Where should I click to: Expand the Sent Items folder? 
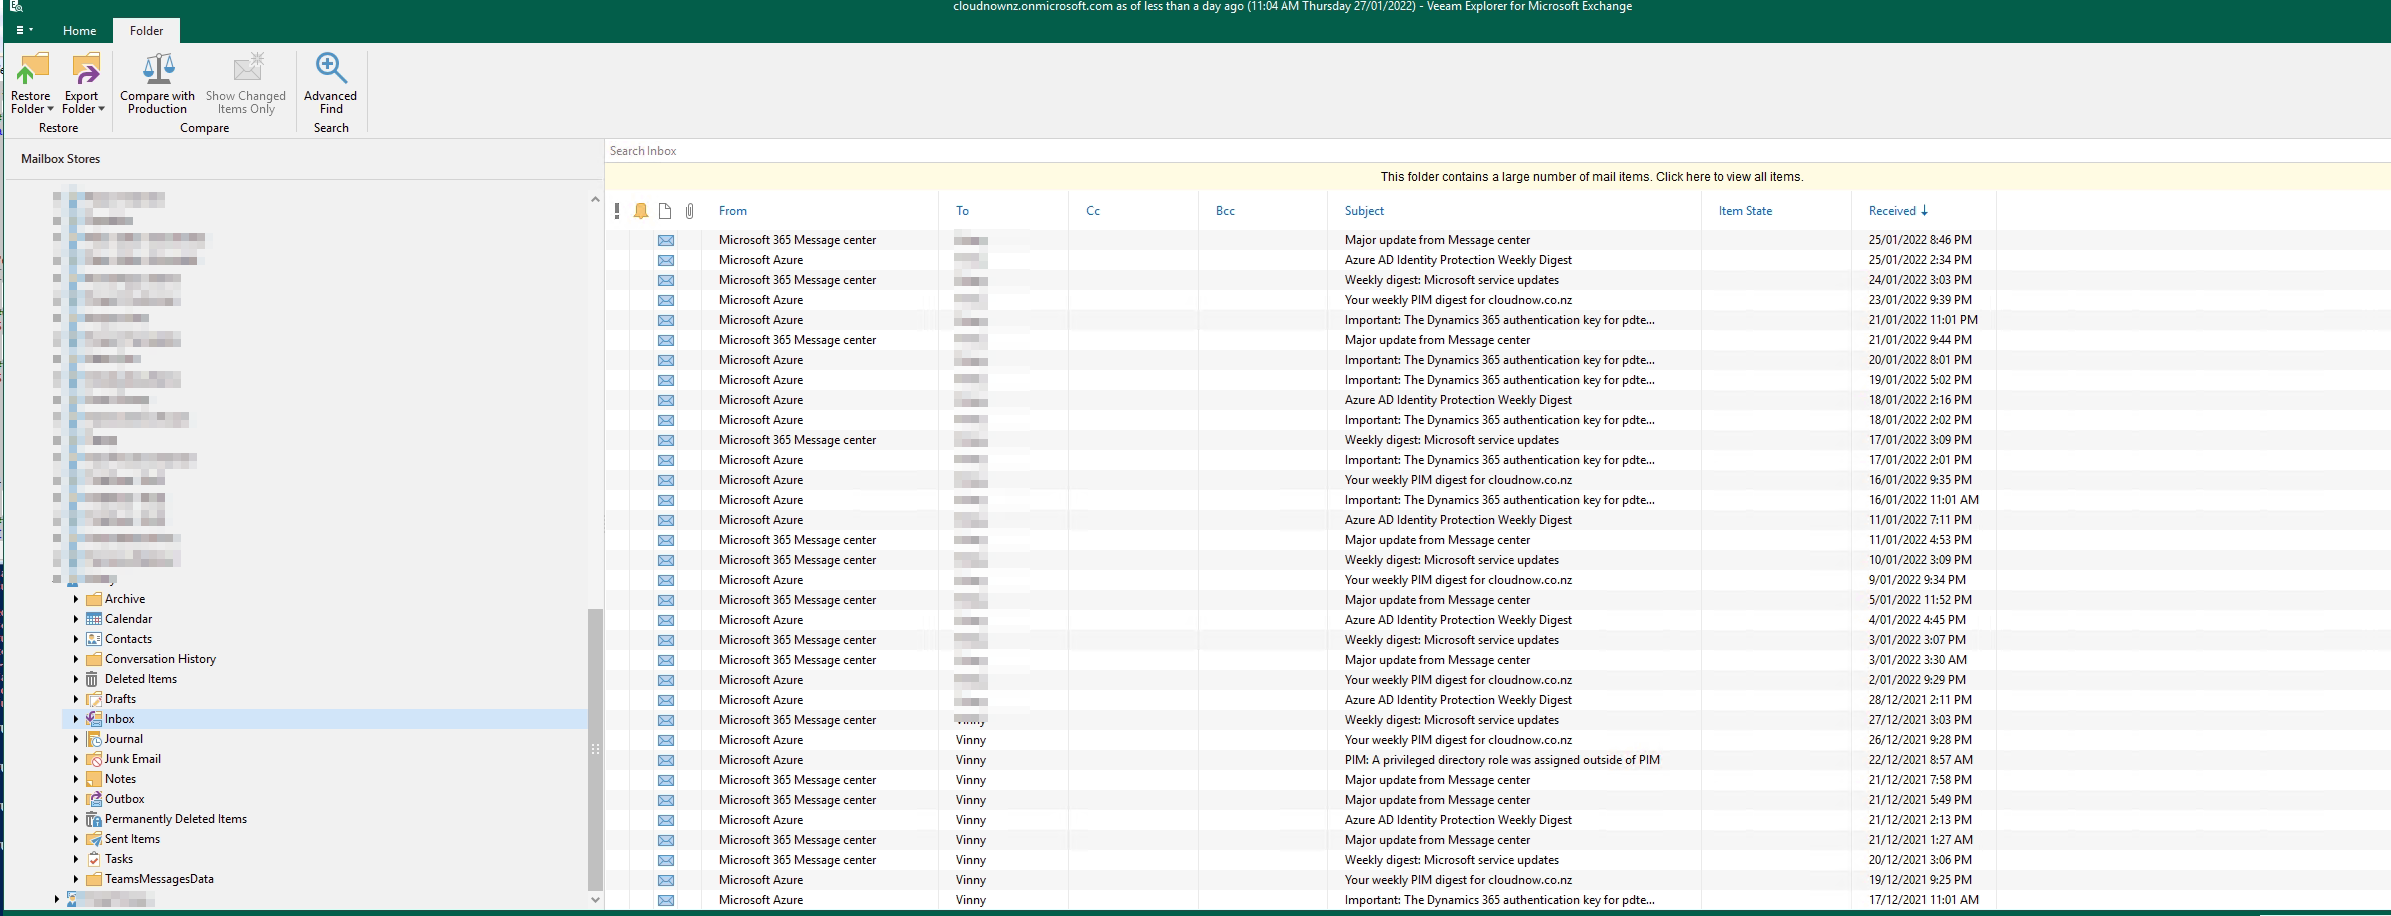tap(76, 839)
